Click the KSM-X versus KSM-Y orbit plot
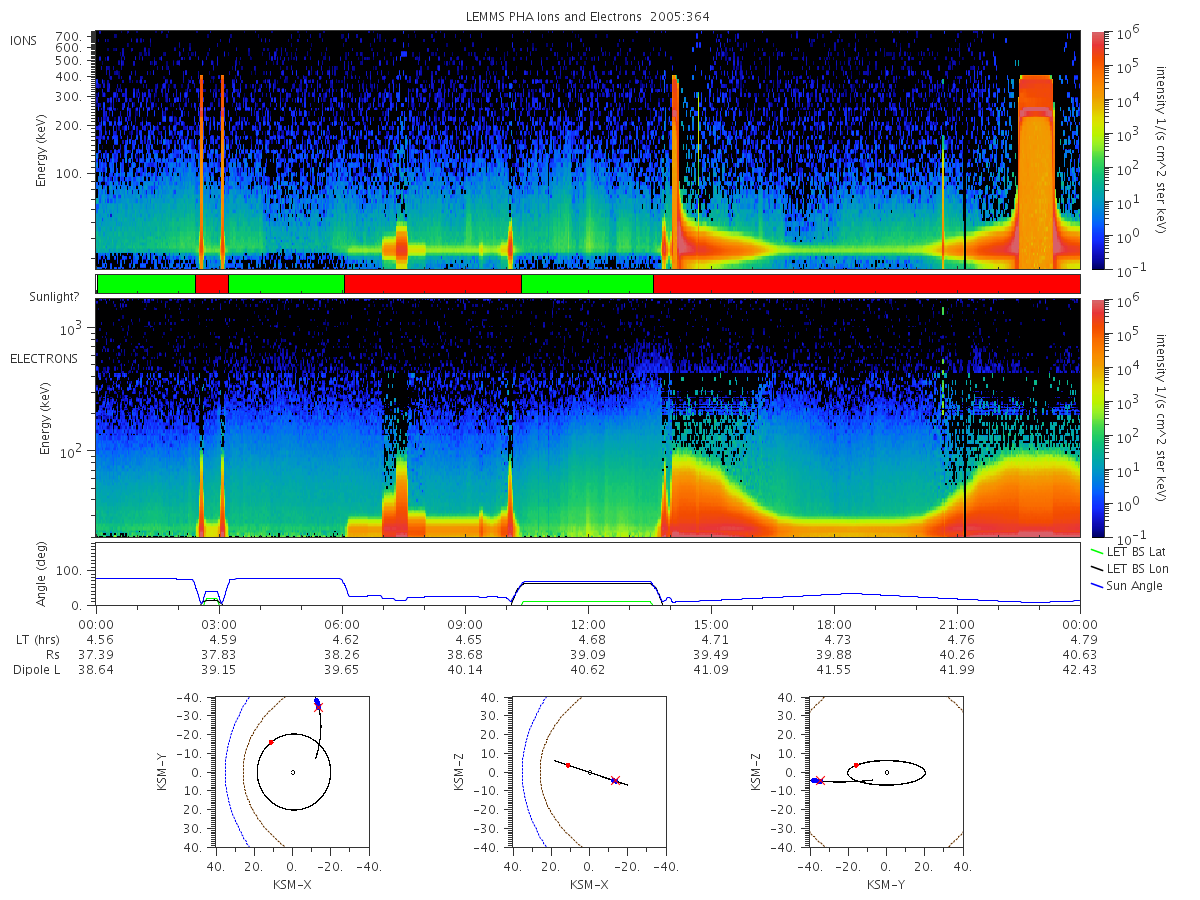 (x=292, y=772)
